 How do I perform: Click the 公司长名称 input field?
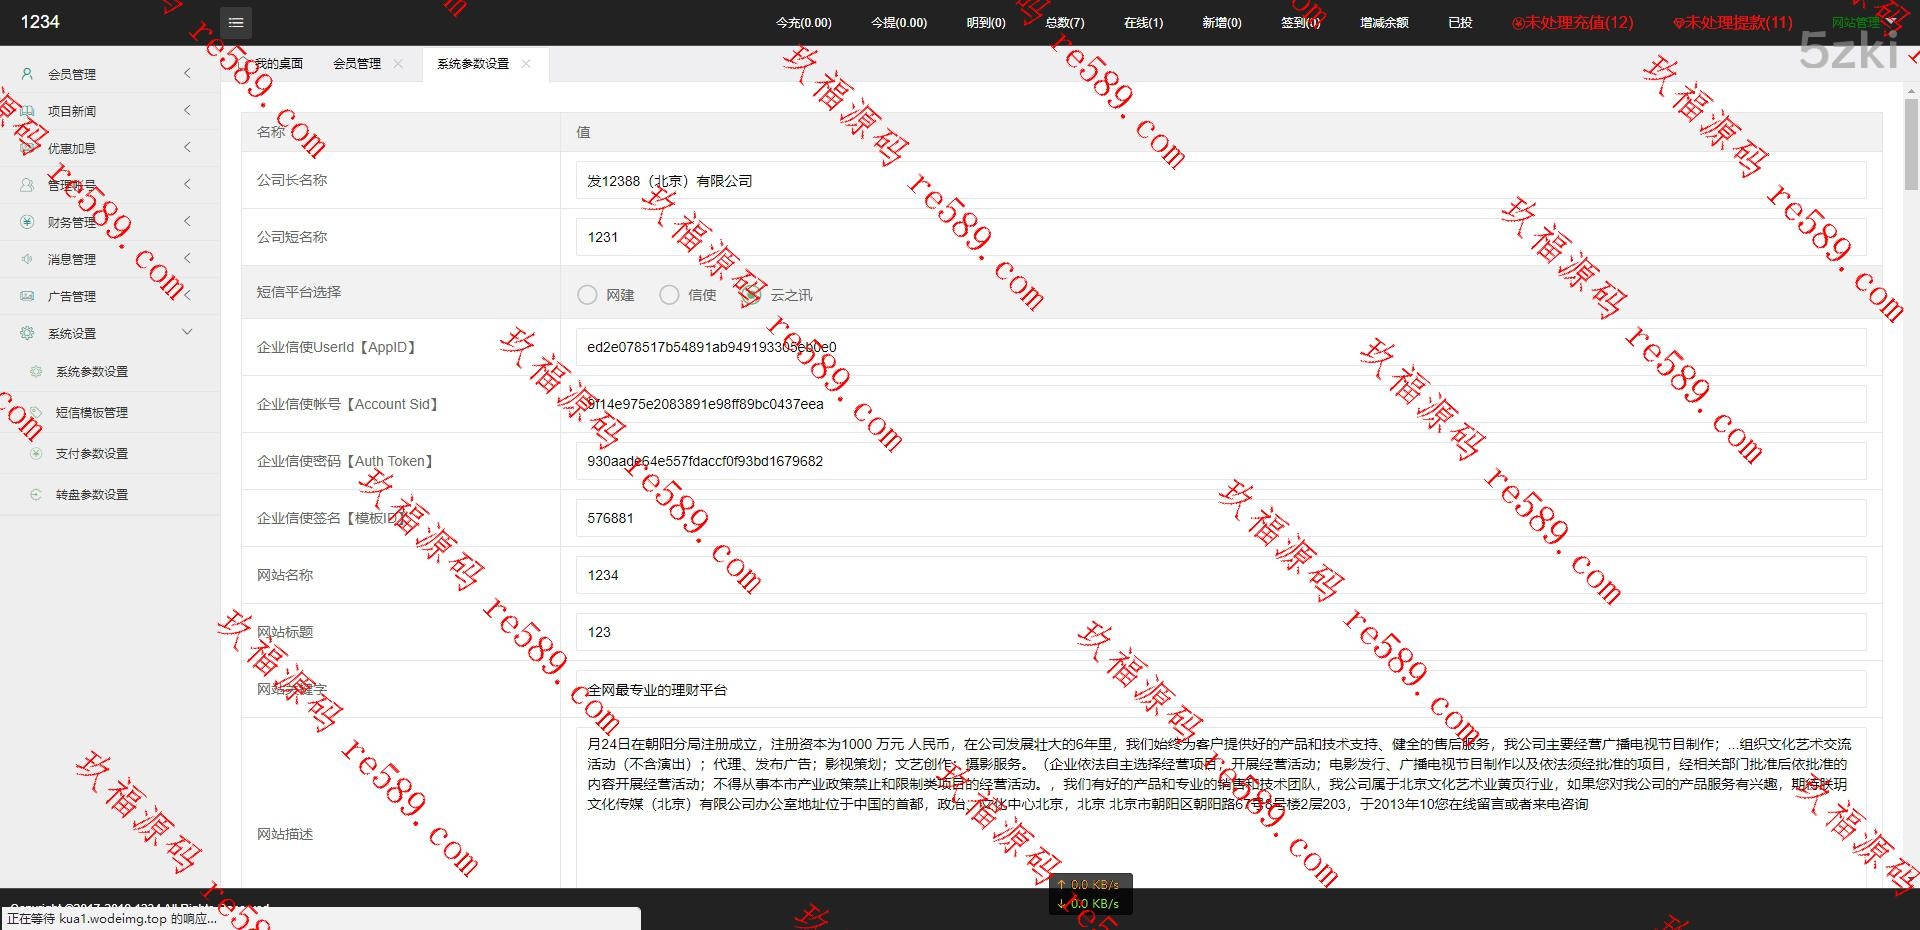[x=1220, y=181]
